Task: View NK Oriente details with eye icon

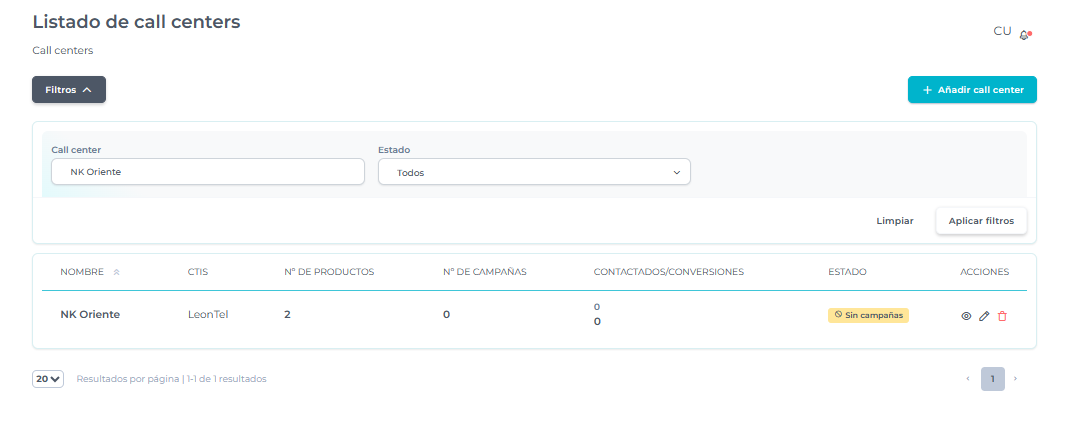Action: (966, 316)
